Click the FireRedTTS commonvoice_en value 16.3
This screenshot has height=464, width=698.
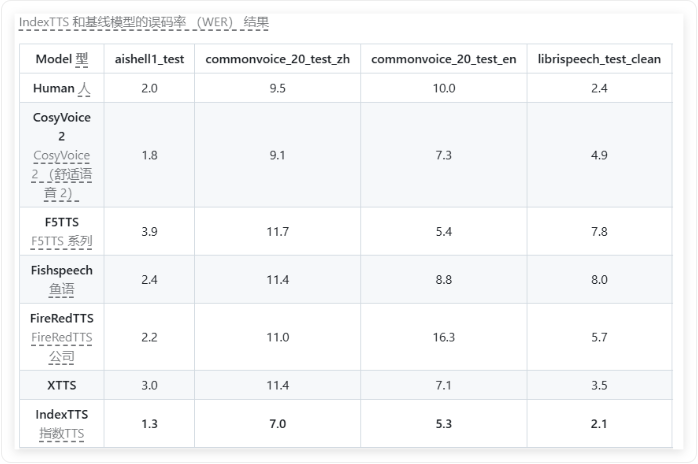tap(444, 337)
